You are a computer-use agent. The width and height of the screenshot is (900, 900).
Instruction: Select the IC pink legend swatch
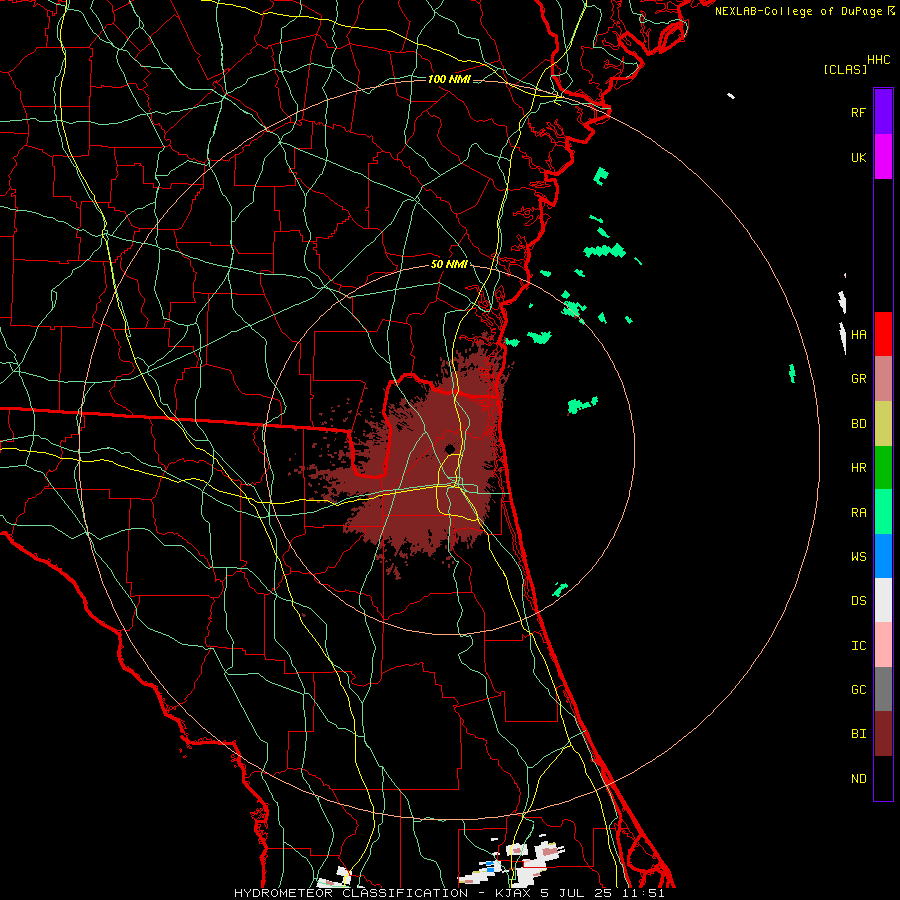click(x=883, y=645)
